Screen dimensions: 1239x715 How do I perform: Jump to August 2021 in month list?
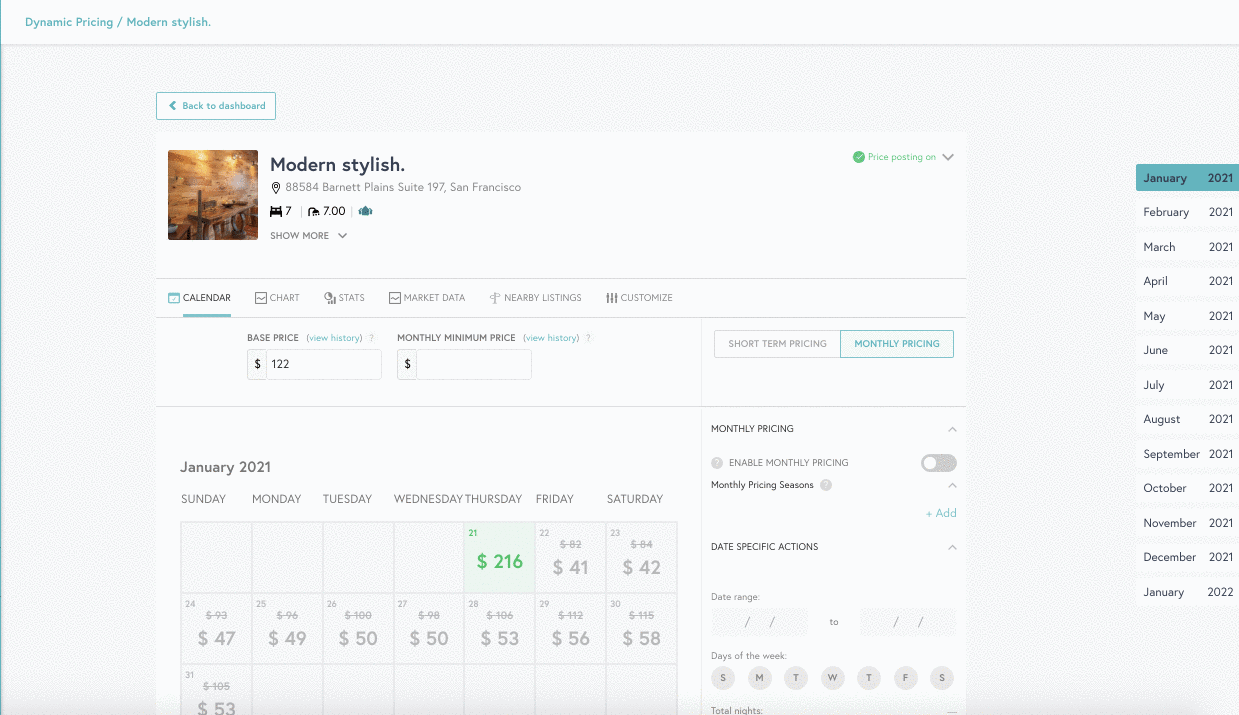point(1187,419)
